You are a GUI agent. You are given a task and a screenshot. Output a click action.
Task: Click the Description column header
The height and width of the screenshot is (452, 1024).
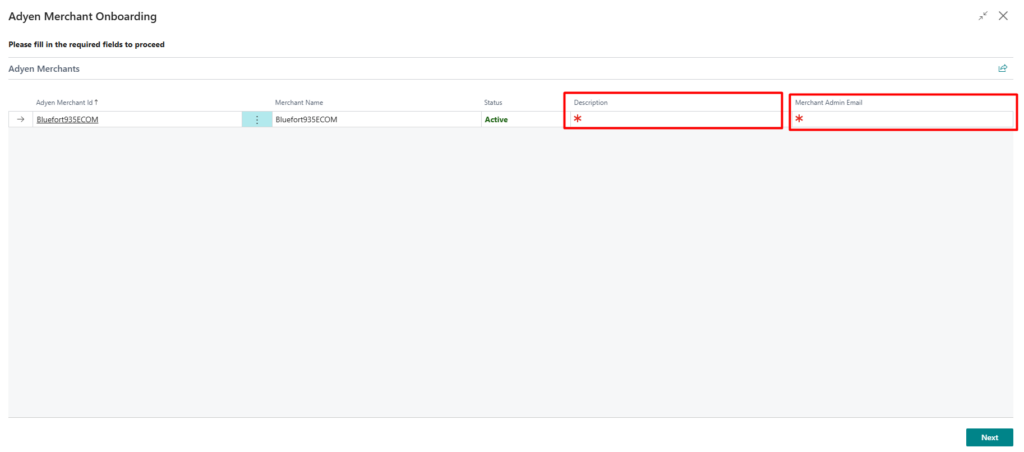[x=591, y=102]
